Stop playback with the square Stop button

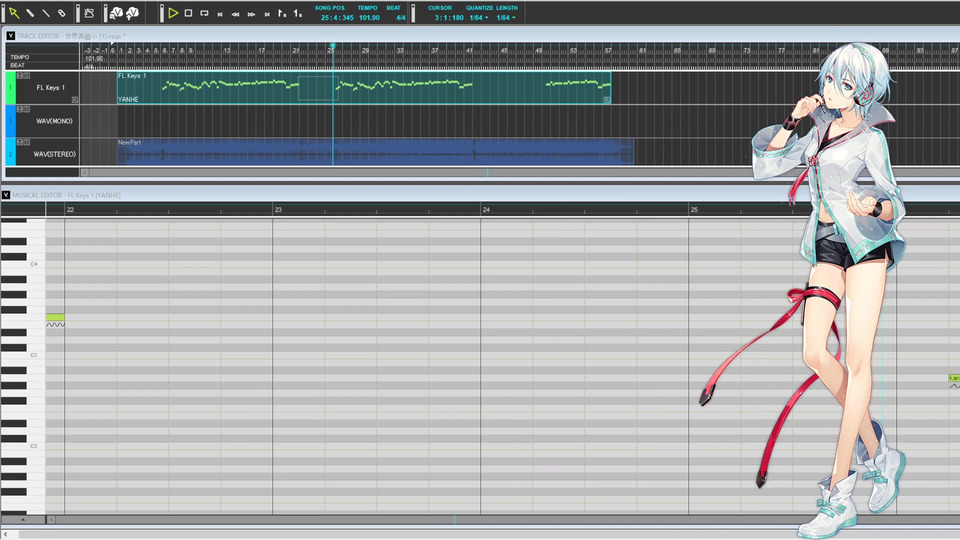click(x=189, y=13)
